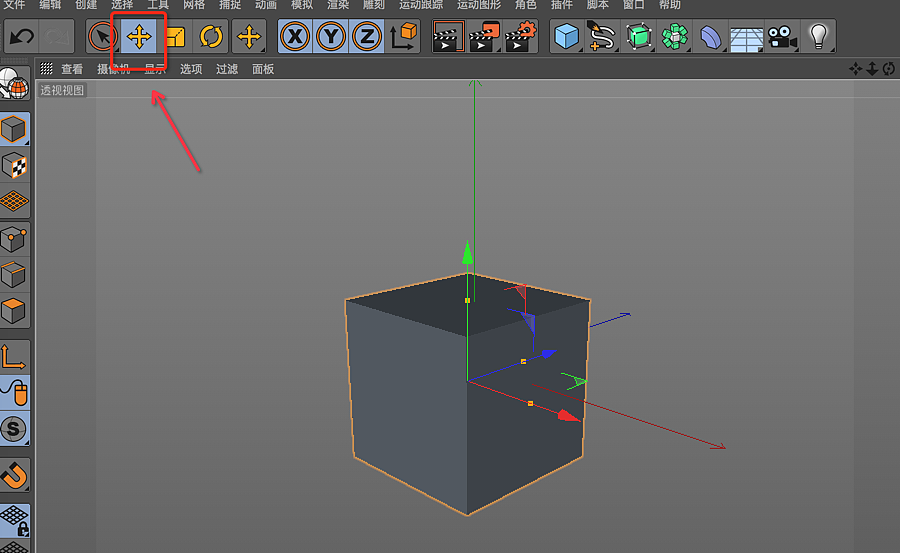Image resolution: width=900 pixels, height=553 pixels.
Task: Click the recent tool plus icon
Action: (249, 37)
